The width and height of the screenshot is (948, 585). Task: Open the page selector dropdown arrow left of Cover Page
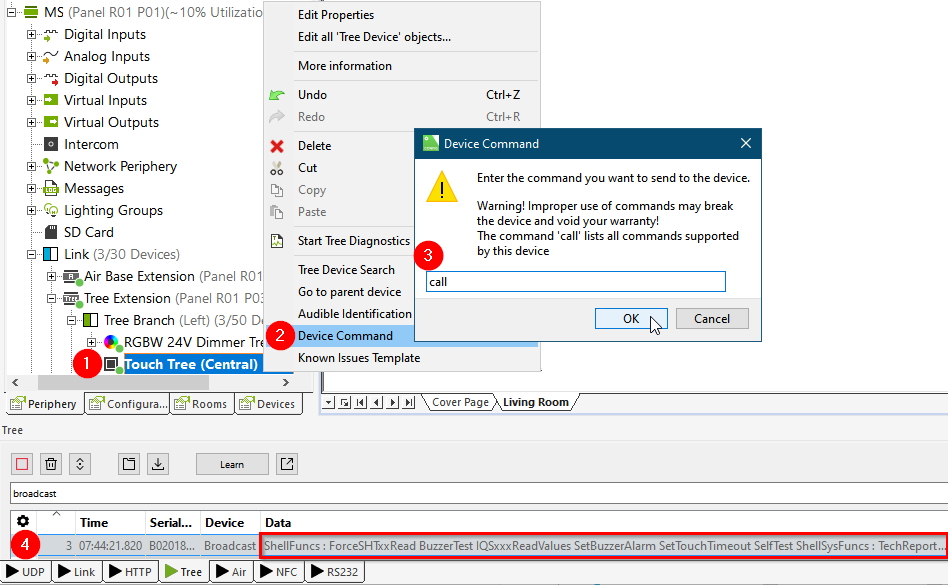coord(328,402)
